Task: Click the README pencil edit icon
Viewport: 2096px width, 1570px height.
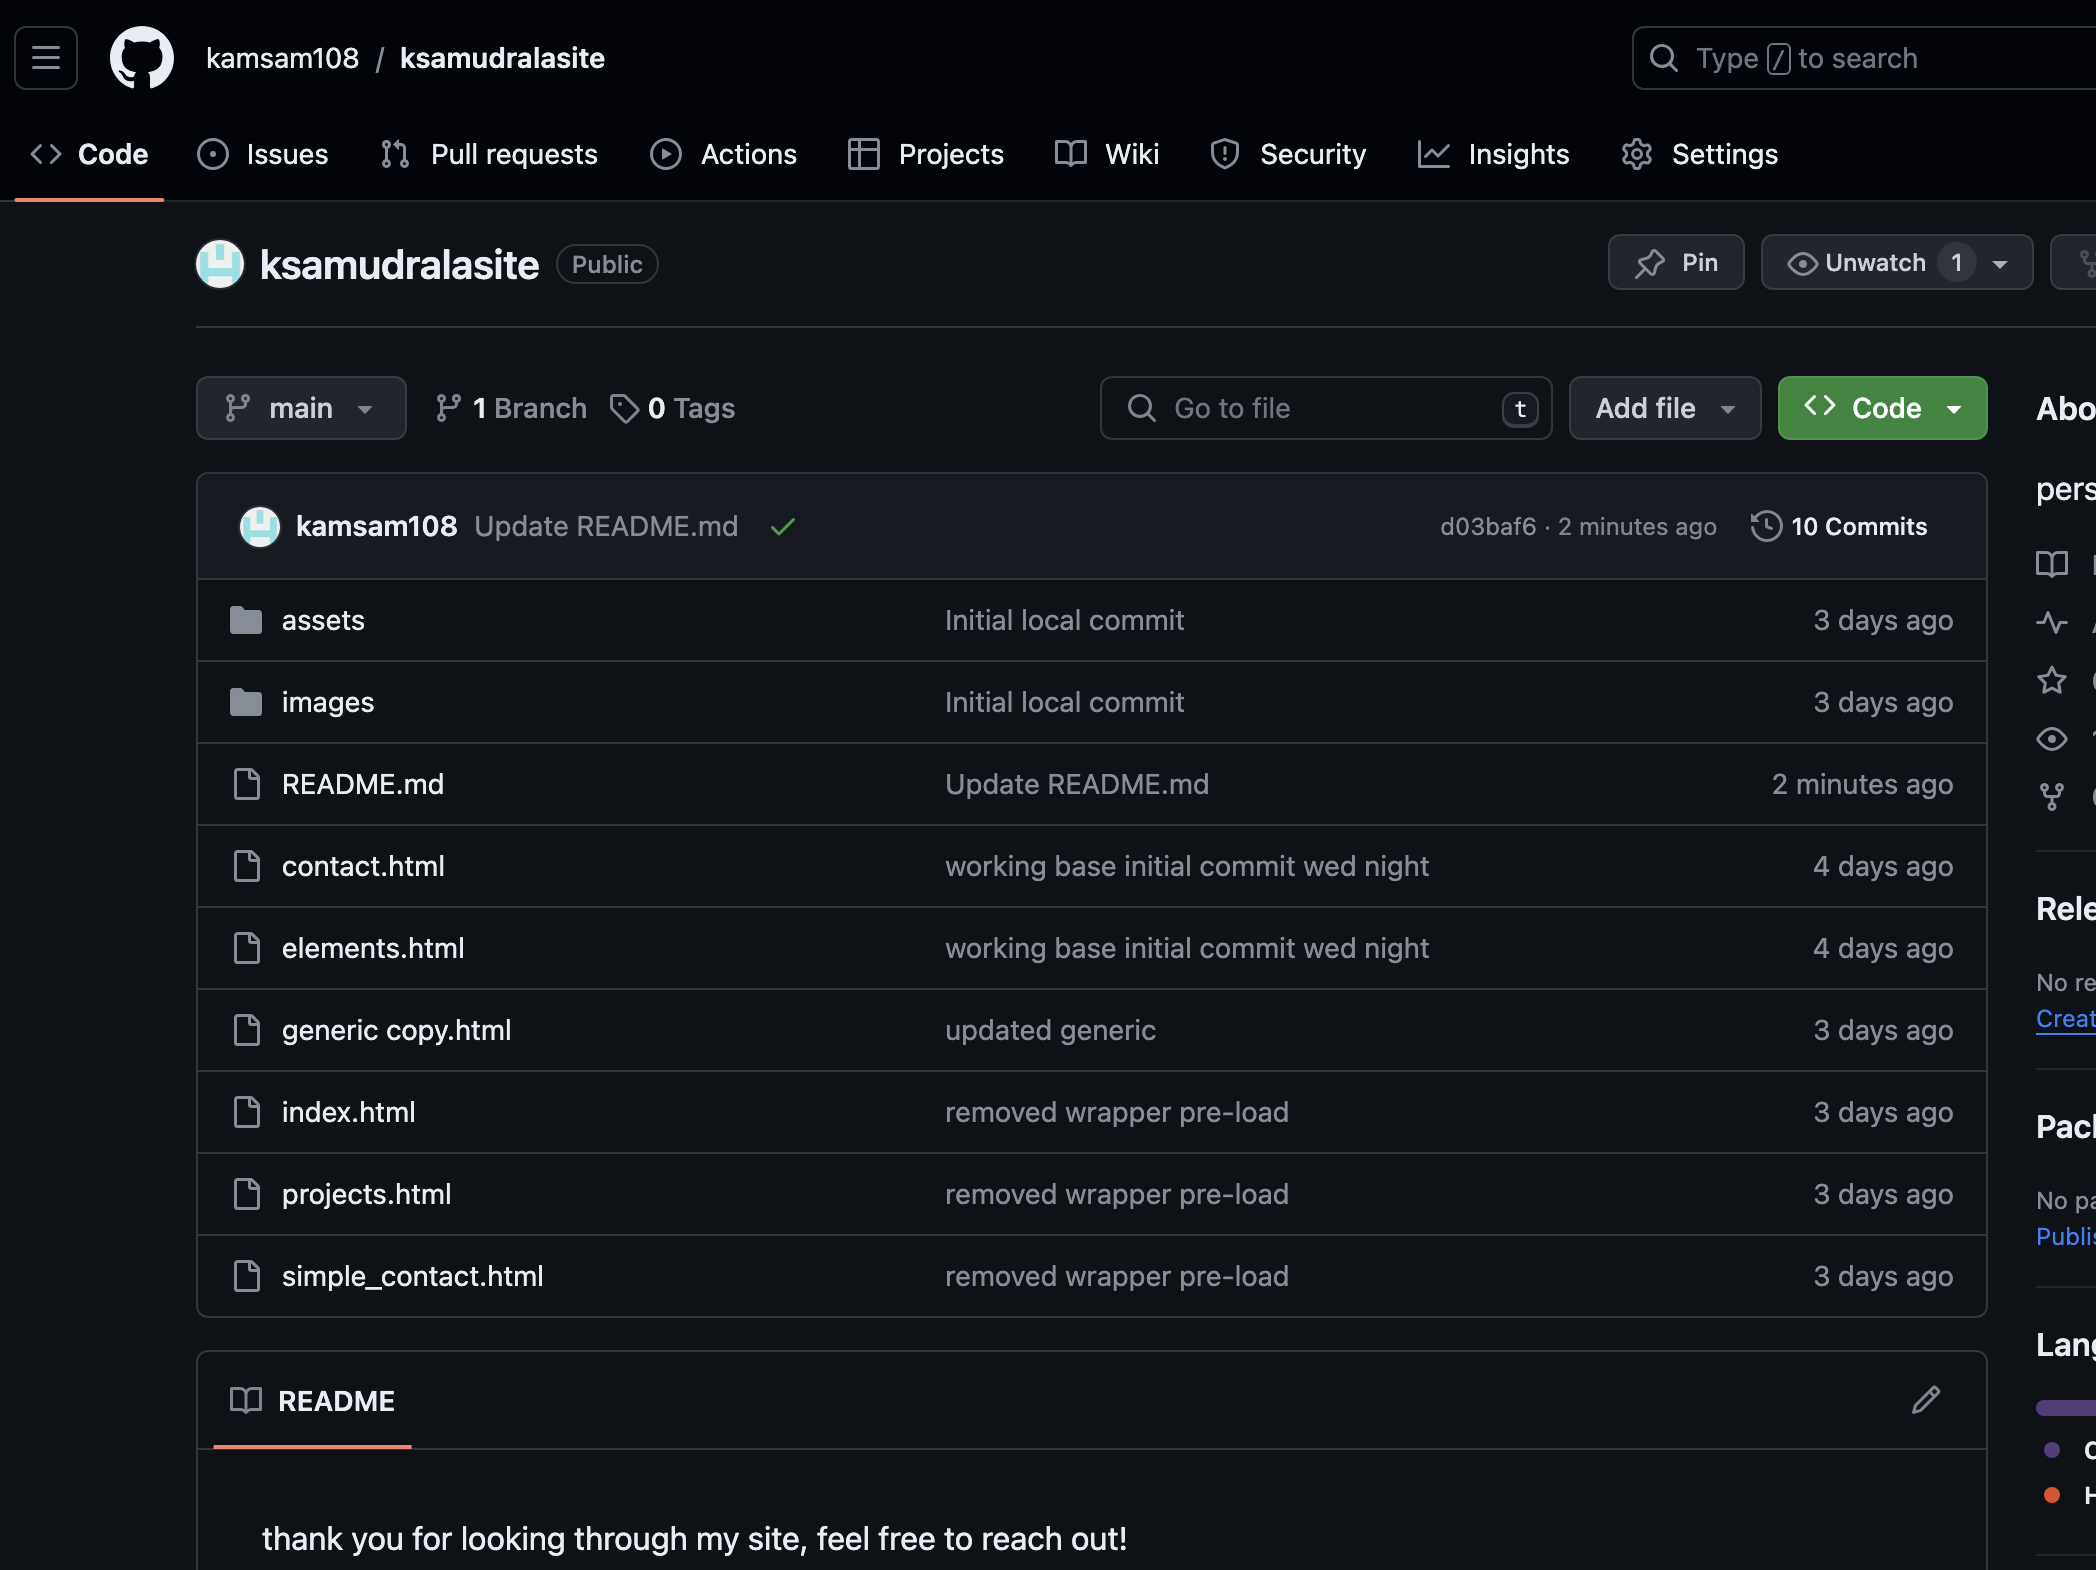Action: 1926,1400
